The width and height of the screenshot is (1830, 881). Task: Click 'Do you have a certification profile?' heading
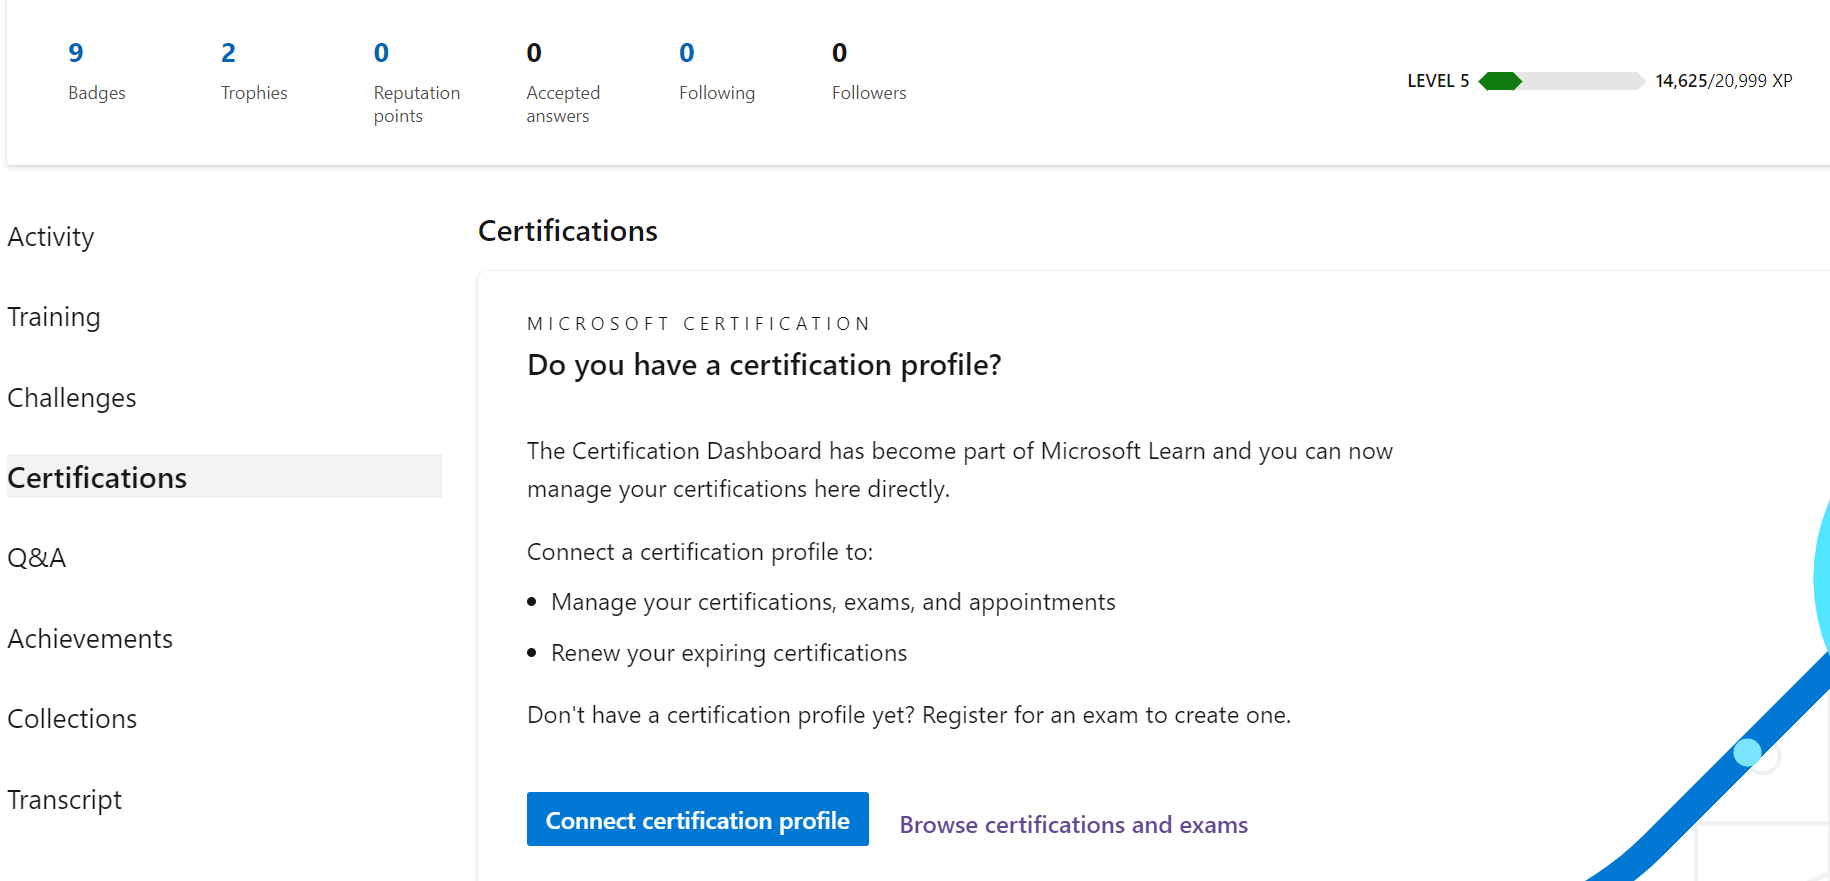point(764,365)
